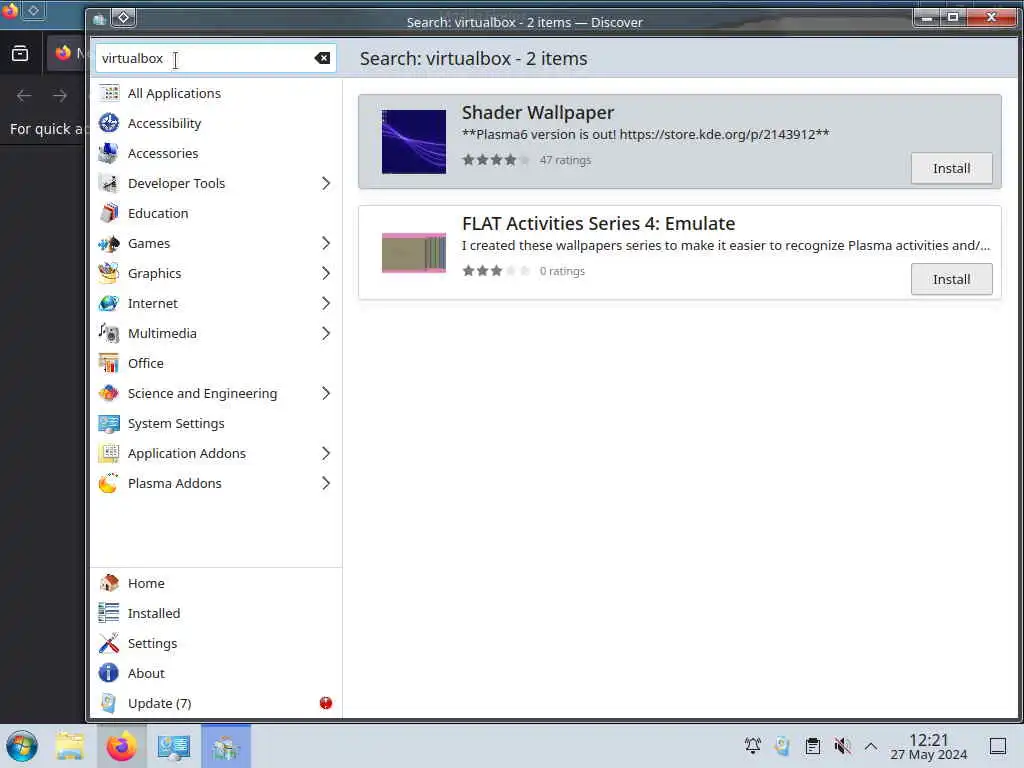1024x768 pixels.
Task: Click the Settings tools icon
Action: 109,643
